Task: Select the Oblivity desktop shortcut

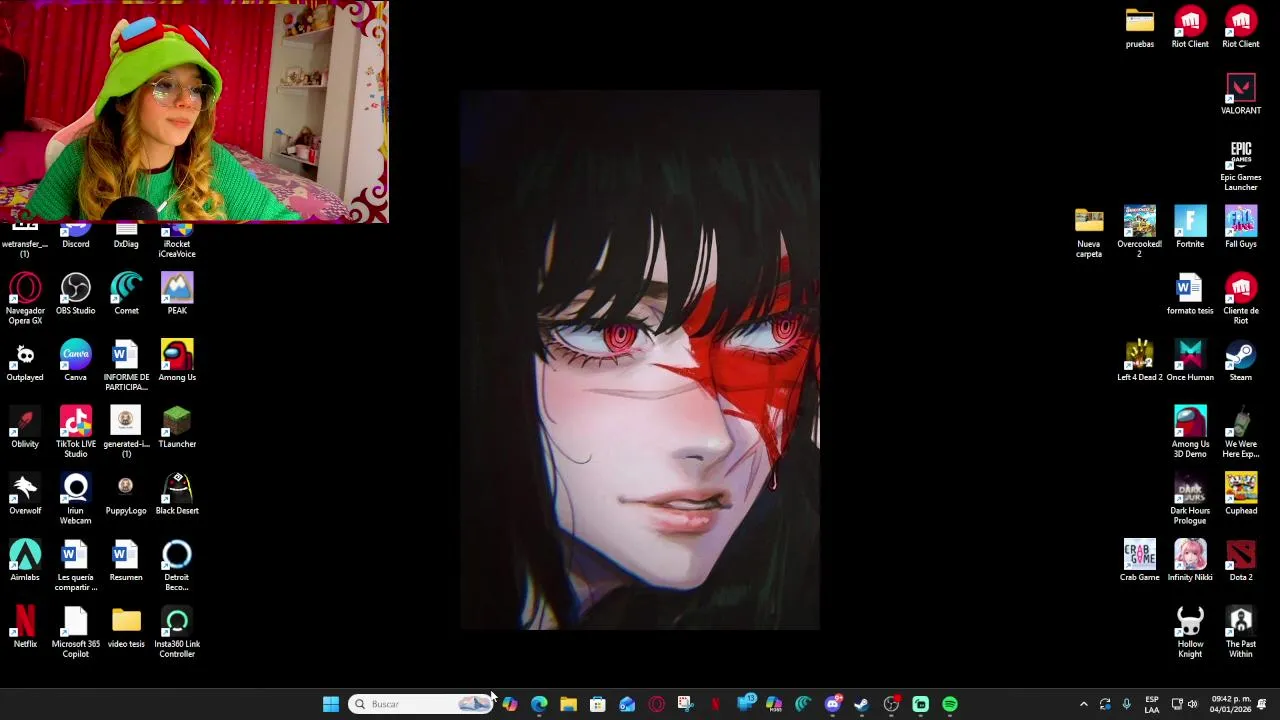Action: point(25,428)
